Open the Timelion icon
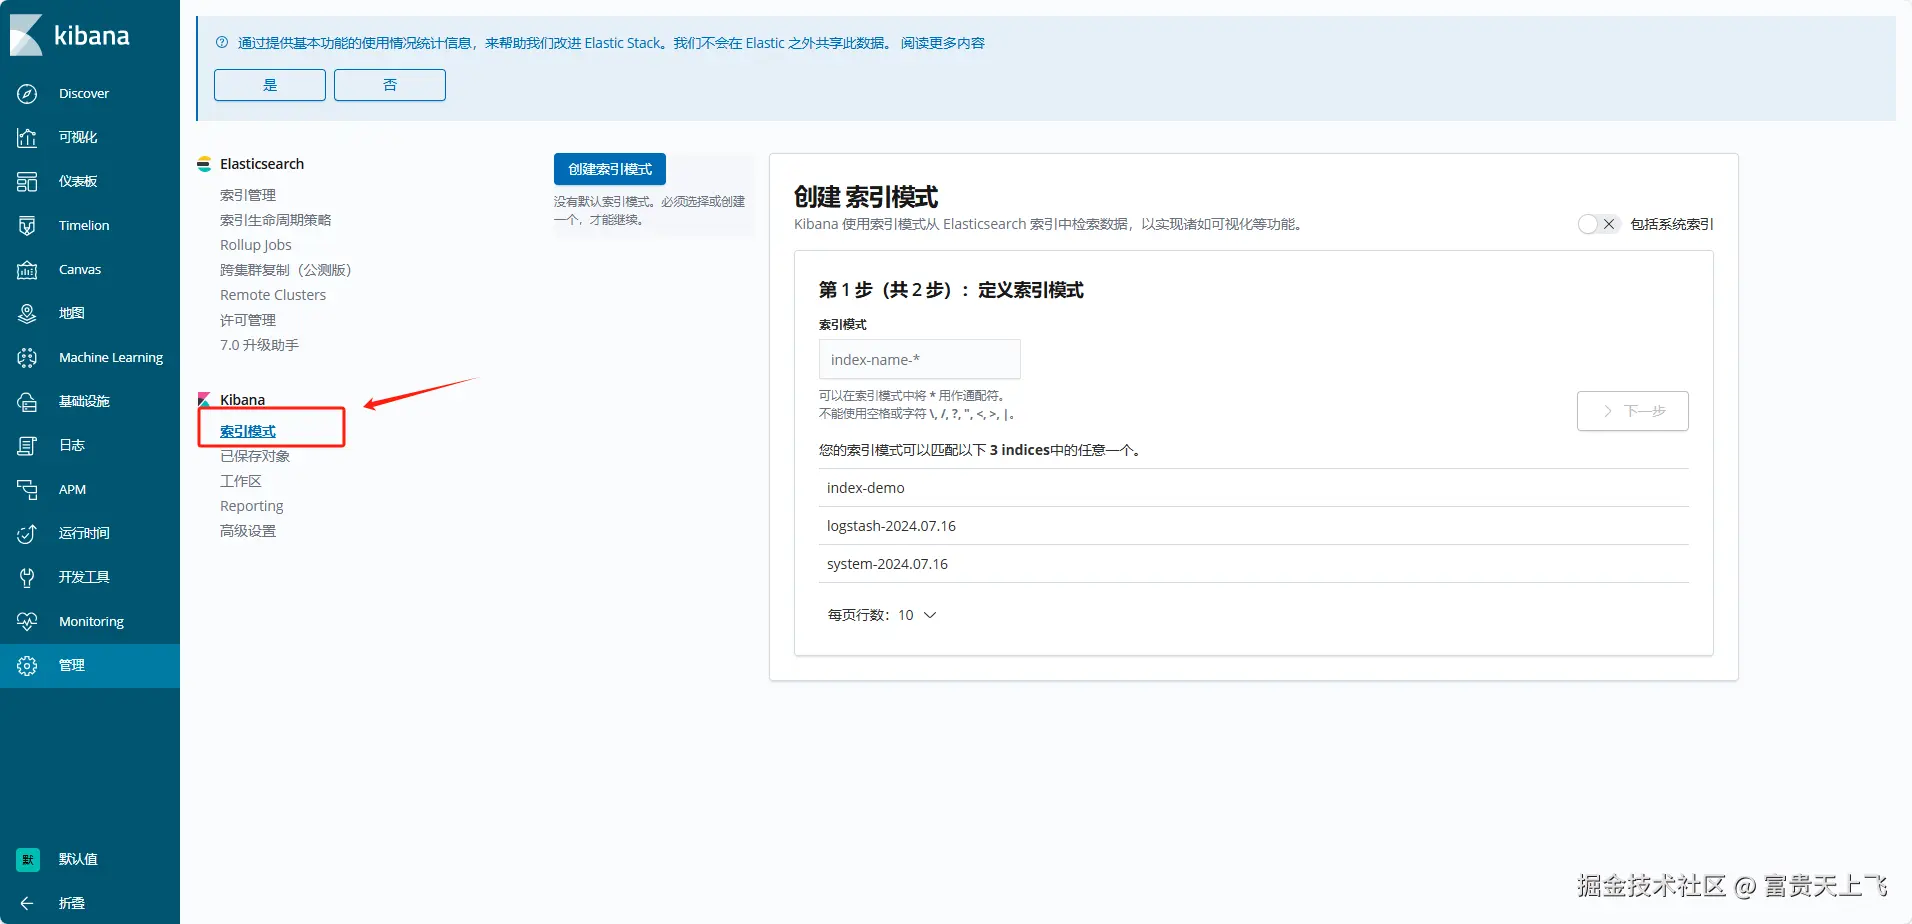1912x924 pixels. (x=27, y=225)
